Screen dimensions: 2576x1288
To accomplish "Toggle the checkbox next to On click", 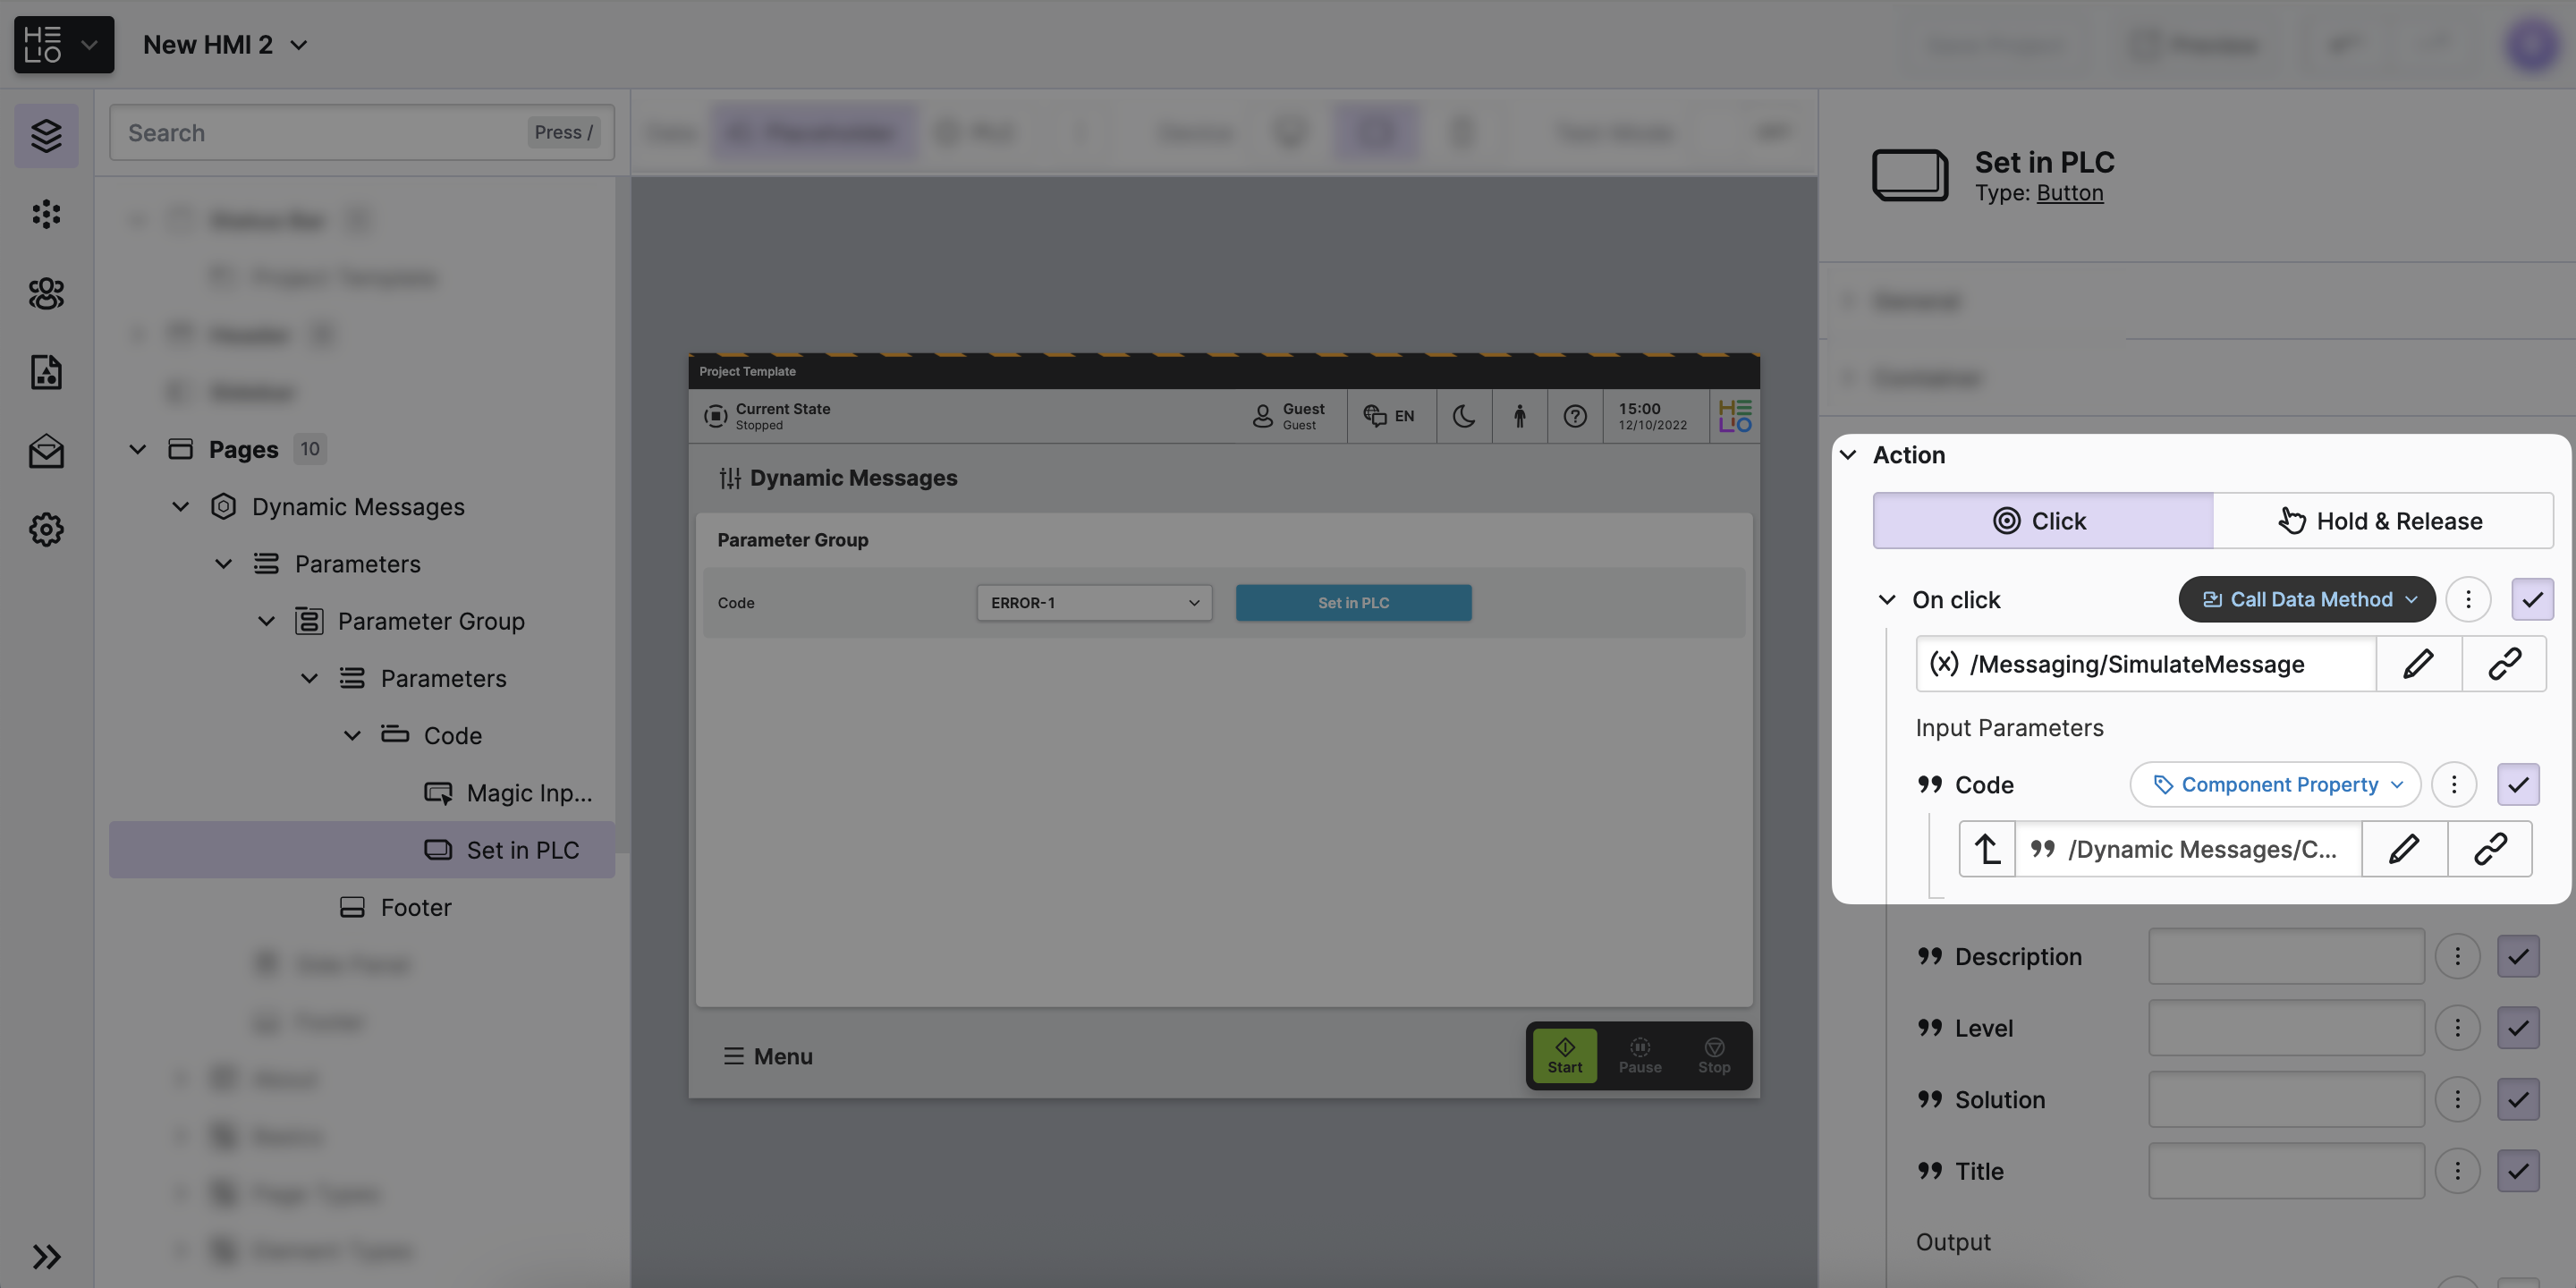I will [x=2532, y=599].
